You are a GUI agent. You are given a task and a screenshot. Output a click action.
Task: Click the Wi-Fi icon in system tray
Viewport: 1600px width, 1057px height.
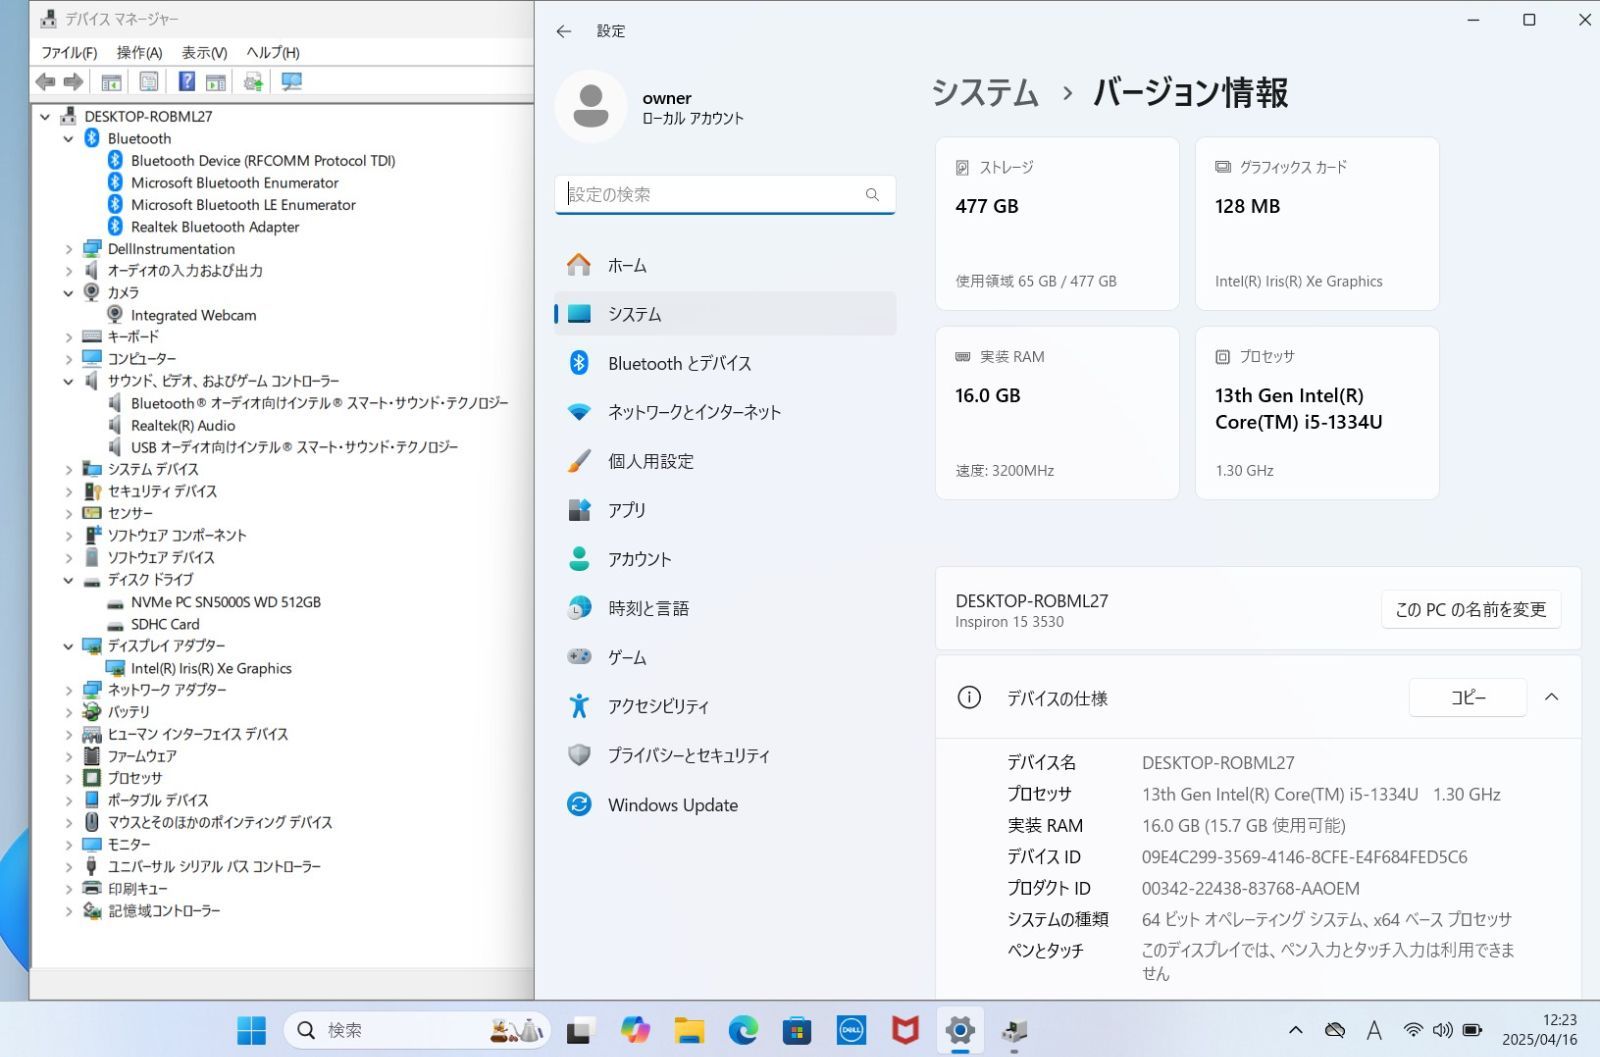click(x=1412, y=1030)
